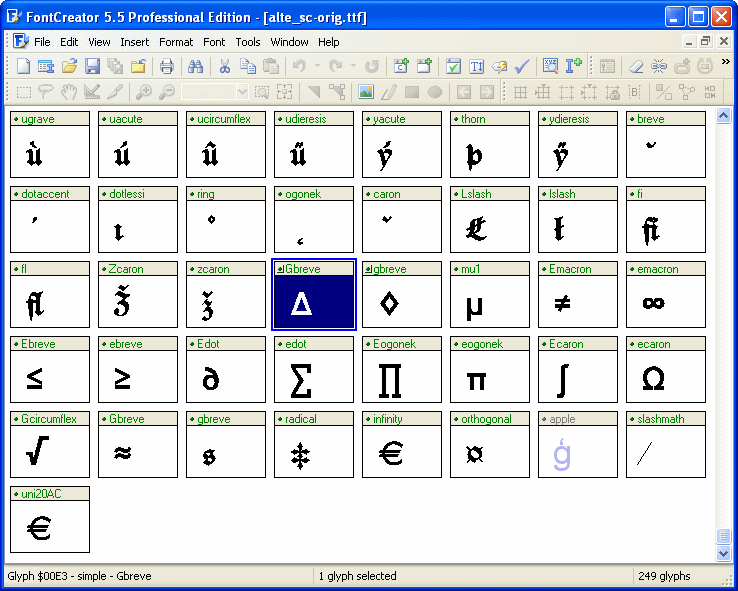This screenshot has height=591, width=738.
Task: Select the Lslash glyph cell
Action: pyautogui.click(x=490, y=219)
